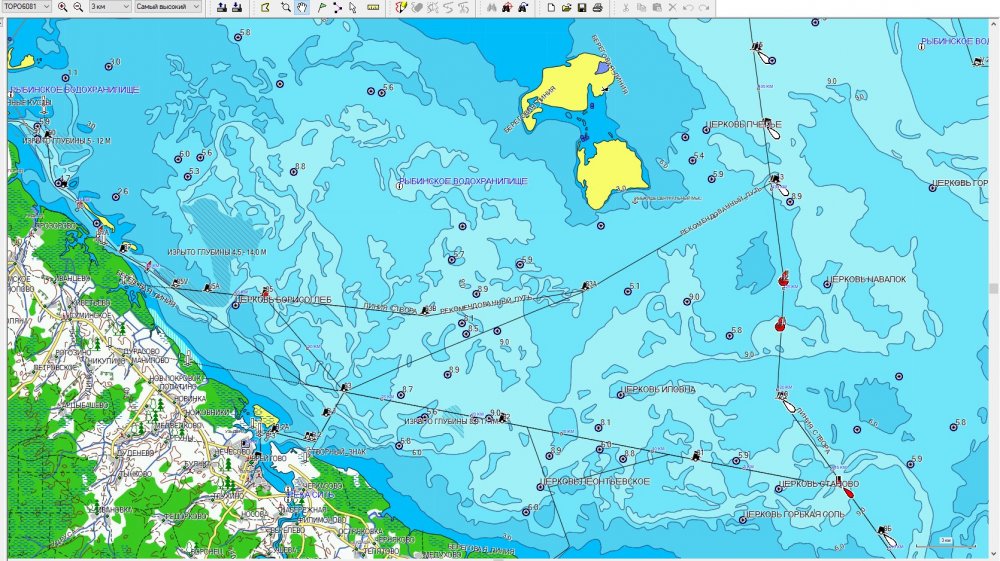Activate the distance measure ruler tool
1000x561 pixels.
tap(373, 7)
